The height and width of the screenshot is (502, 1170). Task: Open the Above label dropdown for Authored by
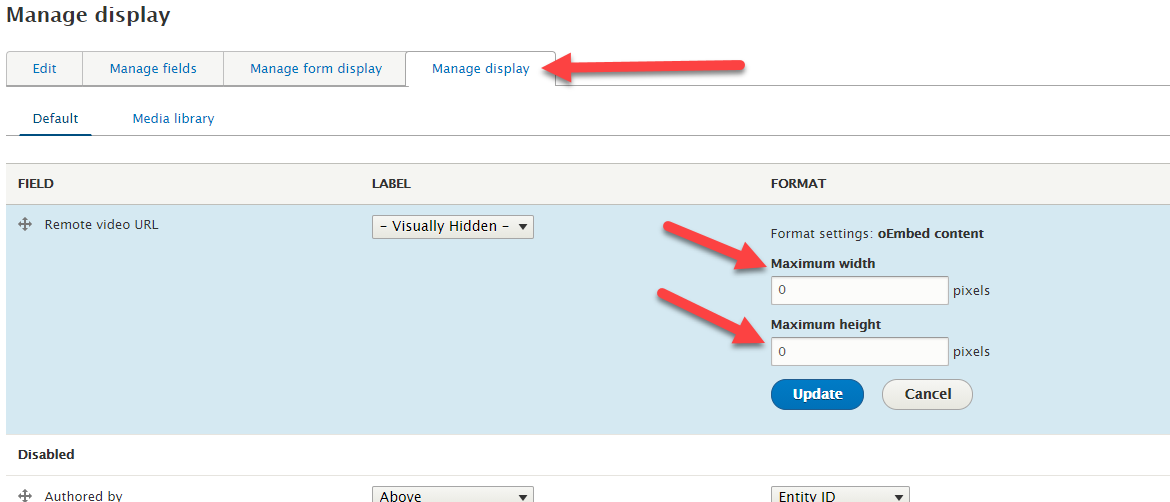[453, 496]
